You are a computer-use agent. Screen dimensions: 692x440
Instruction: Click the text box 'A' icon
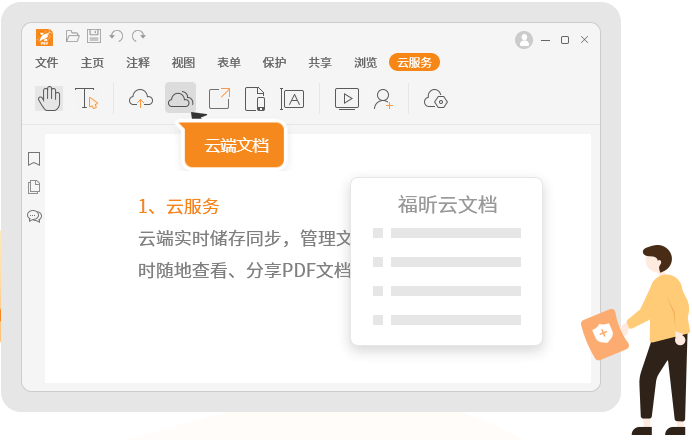point(292,99)
